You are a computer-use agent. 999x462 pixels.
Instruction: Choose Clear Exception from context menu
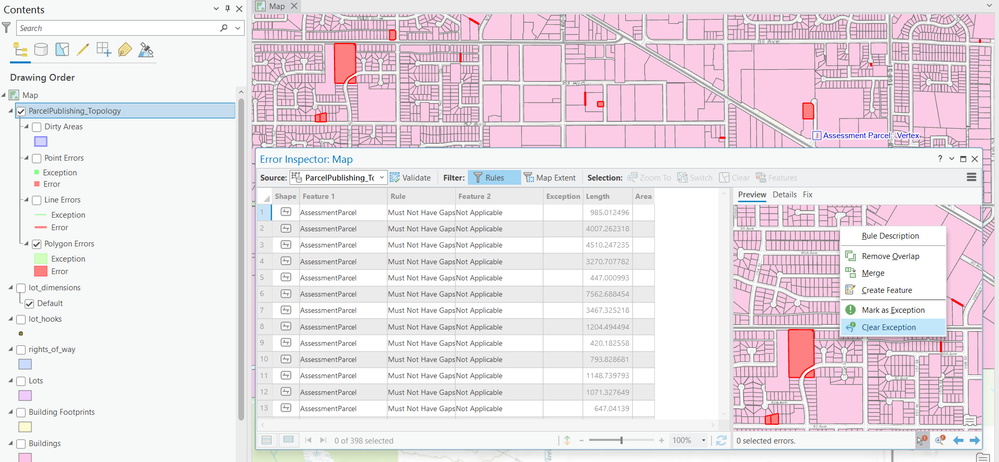[888, 327]
